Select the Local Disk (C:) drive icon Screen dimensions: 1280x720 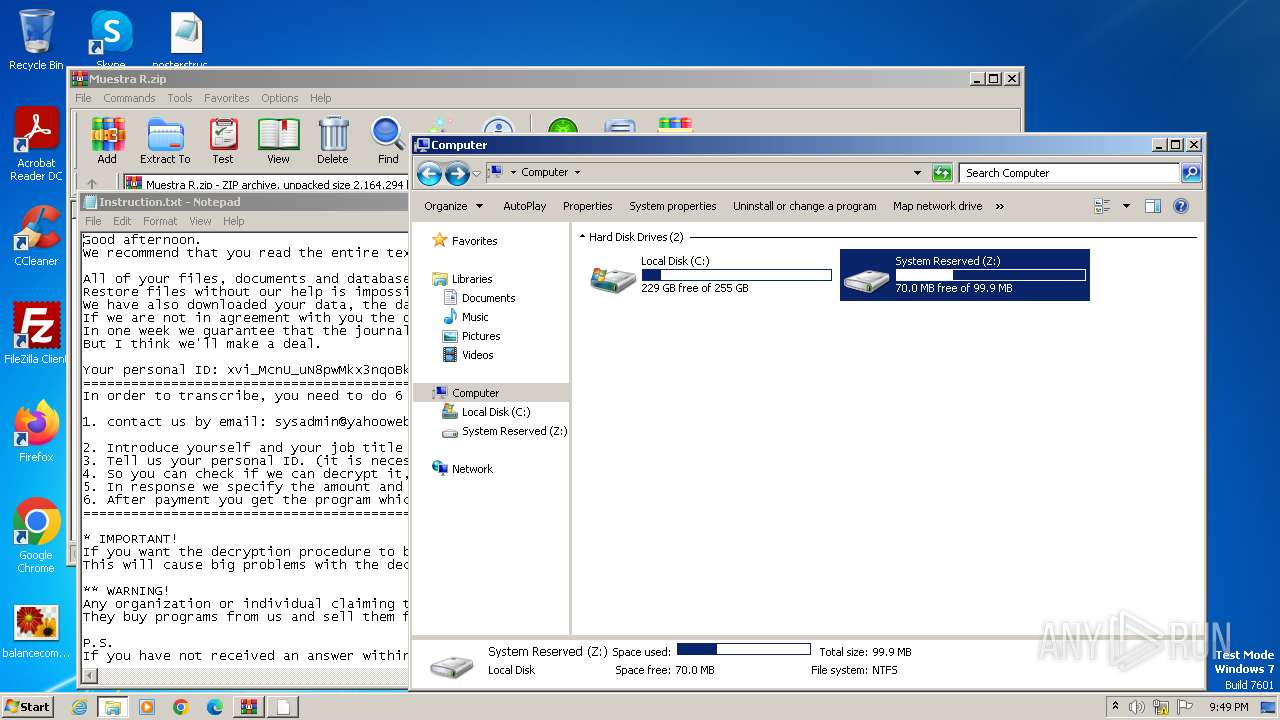coord(613,279)
